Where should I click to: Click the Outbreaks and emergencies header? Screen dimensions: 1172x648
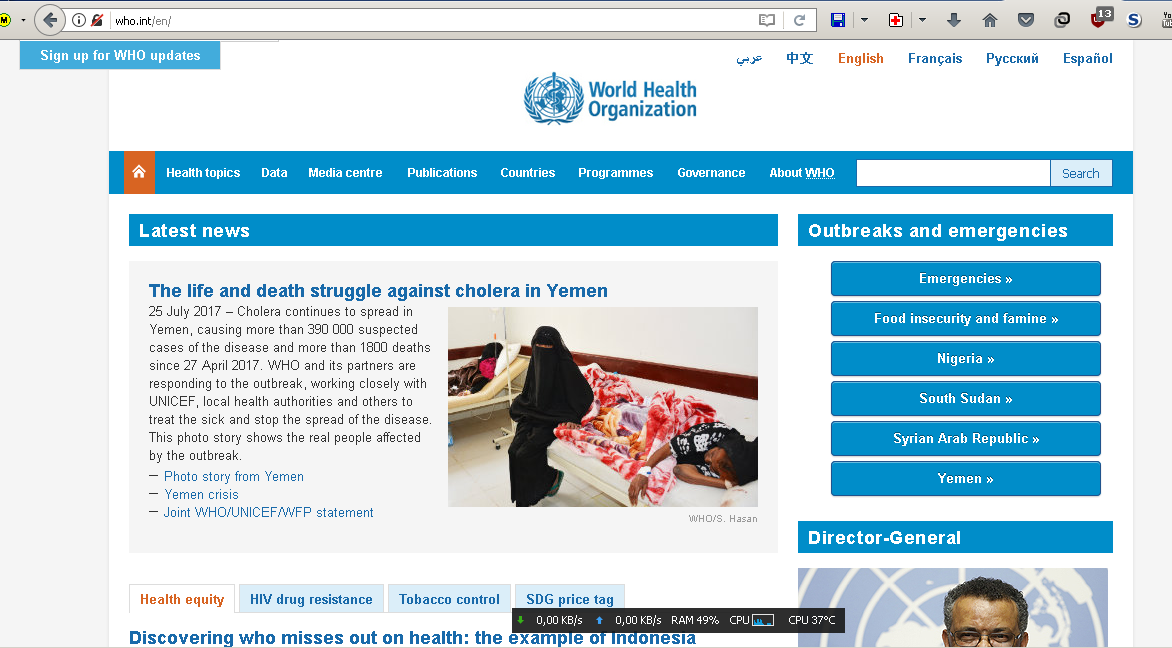coord(955,230)
